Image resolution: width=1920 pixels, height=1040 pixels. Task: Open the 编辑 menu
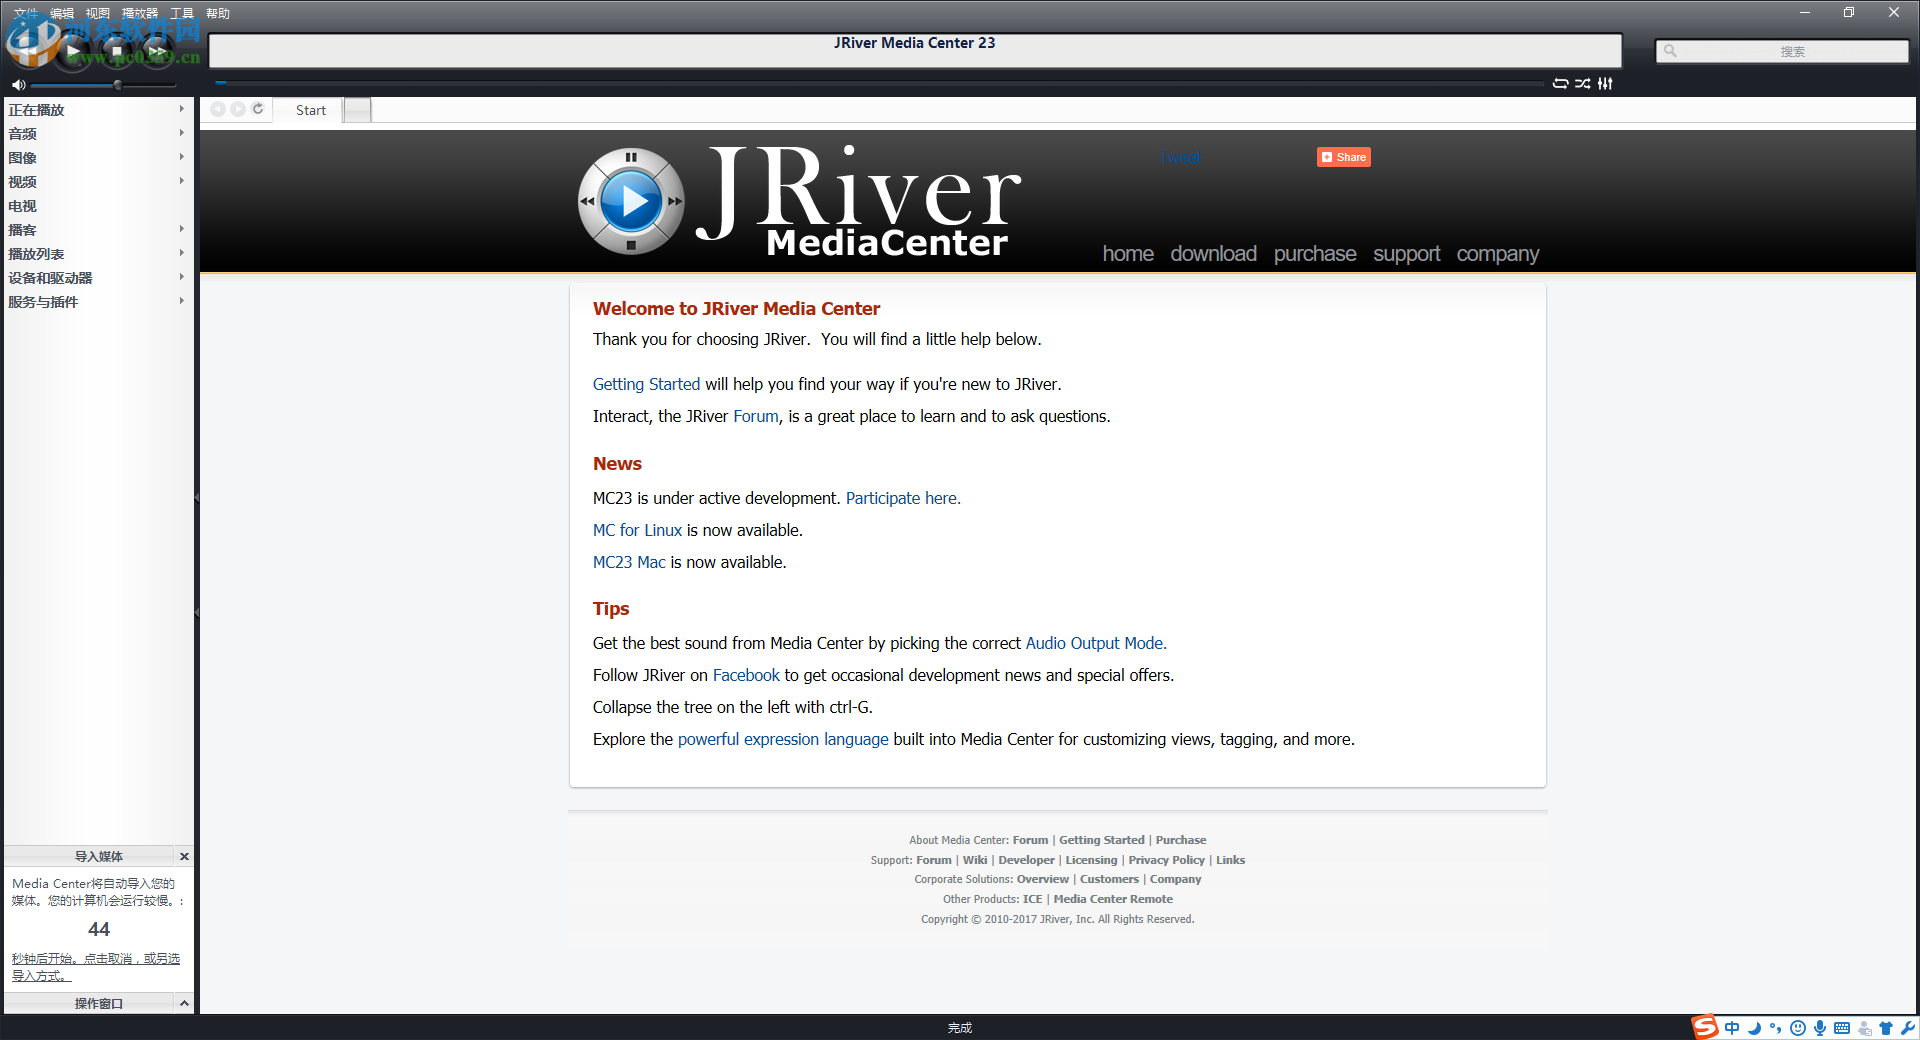click(x=62, y=13)
